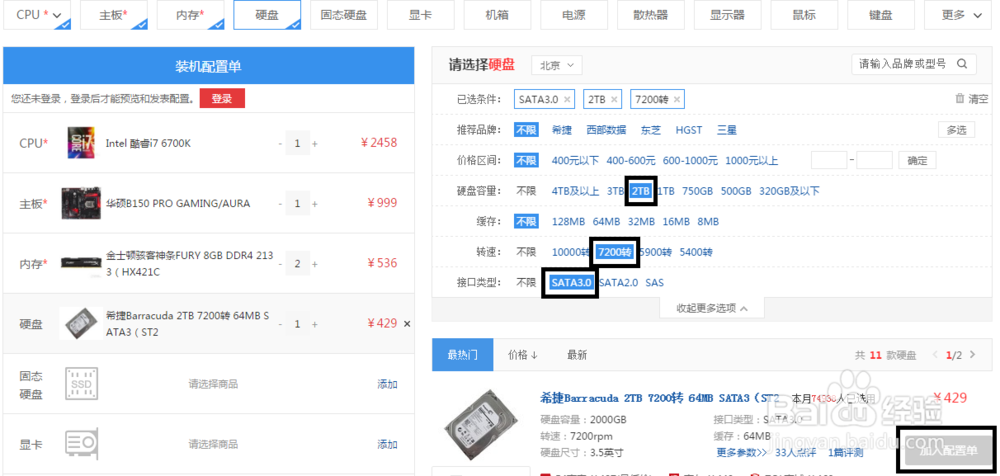Filter by brand HGST
The image size is (1000, 476).
(689, 130)
